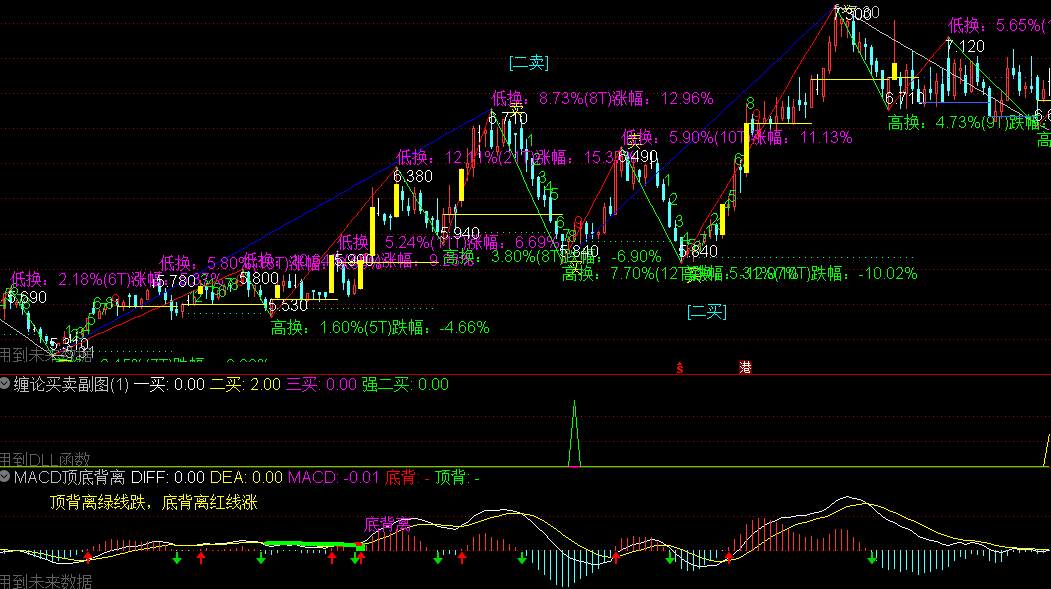Click the 7.120 price label
This screenshot has height=589, width=1051.
(x=965, y=46)
